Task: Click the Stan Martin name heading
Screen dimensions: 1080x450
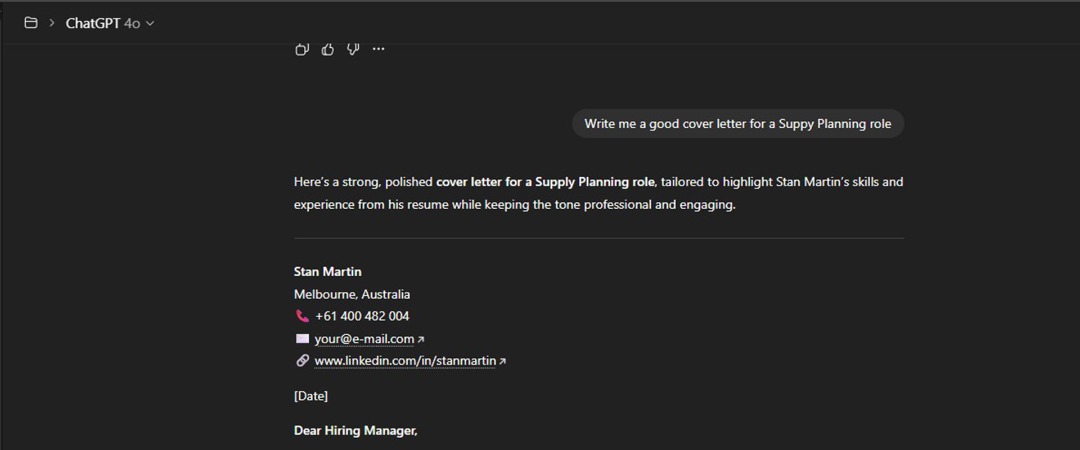Action: (328, 272)
